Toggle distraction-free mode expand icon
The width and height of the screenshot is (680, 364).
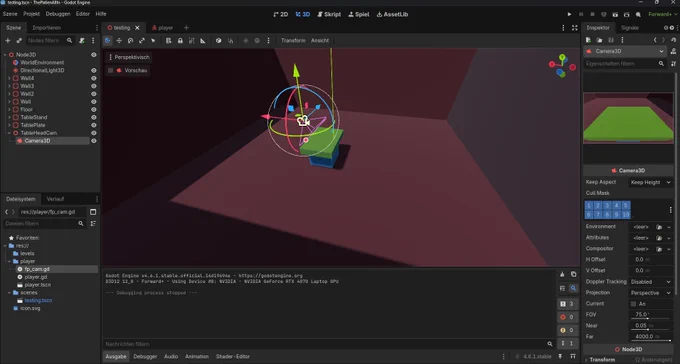tap(575, 28)
